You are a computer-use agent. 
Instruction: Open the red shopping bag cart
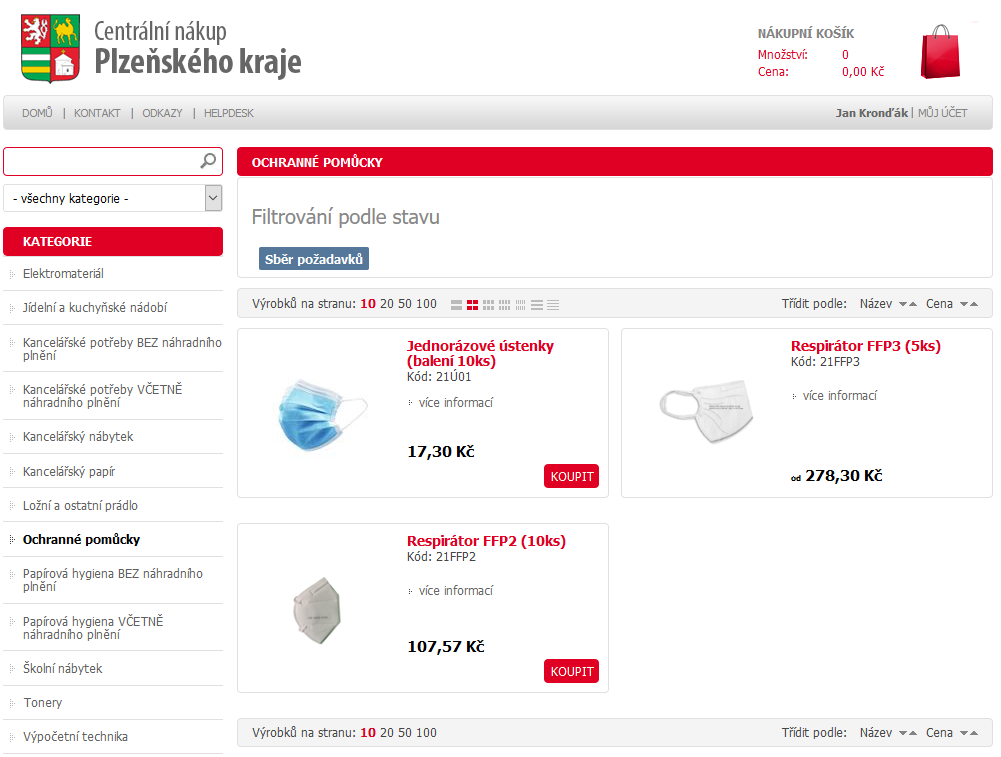click(x=940, y=52)
